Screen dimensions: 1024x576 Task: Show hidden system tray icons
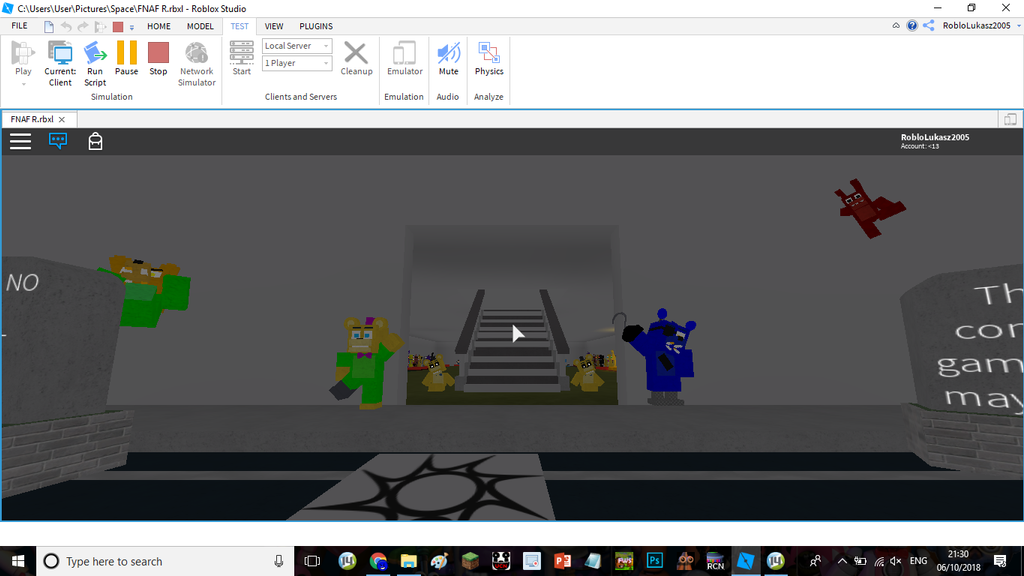[842, 561]
